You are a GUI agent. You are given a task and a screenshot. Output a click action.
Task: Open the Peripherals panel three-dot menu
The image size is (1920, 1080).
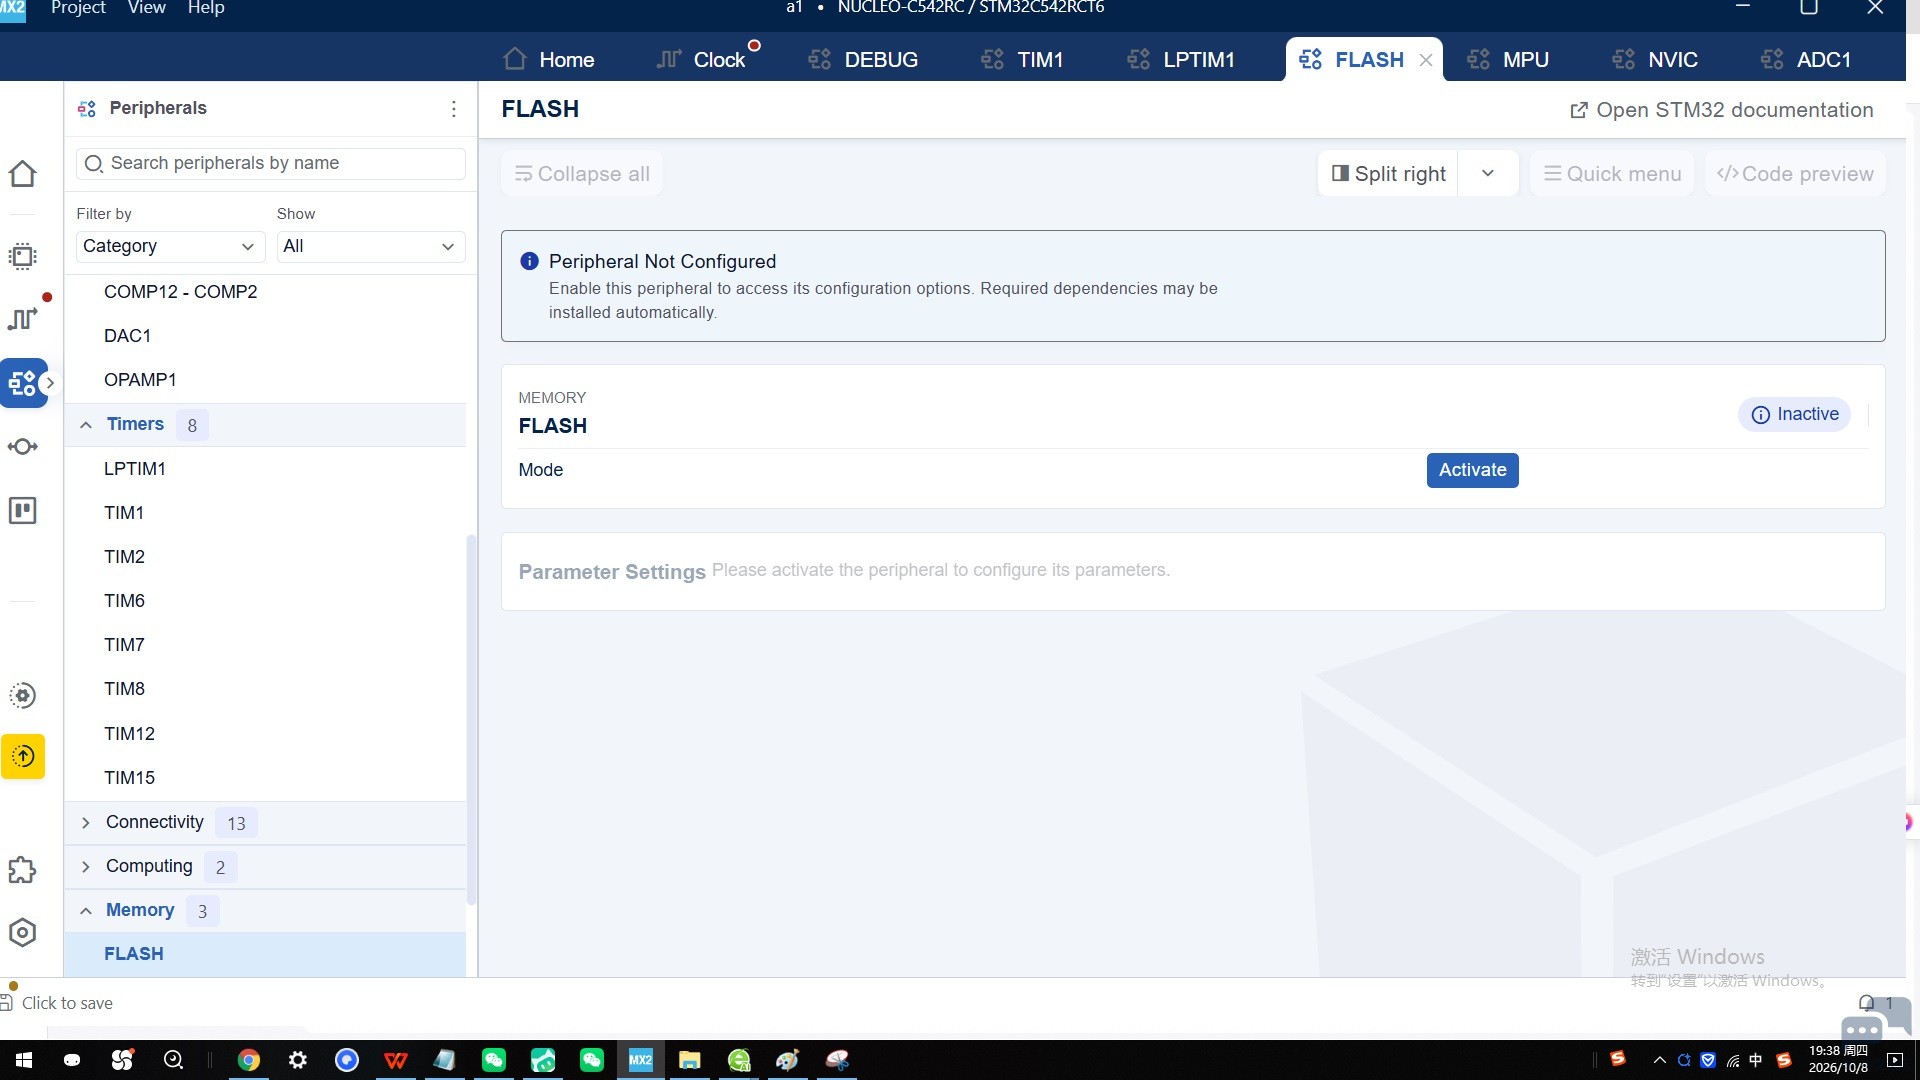click(x=454, y=109)
